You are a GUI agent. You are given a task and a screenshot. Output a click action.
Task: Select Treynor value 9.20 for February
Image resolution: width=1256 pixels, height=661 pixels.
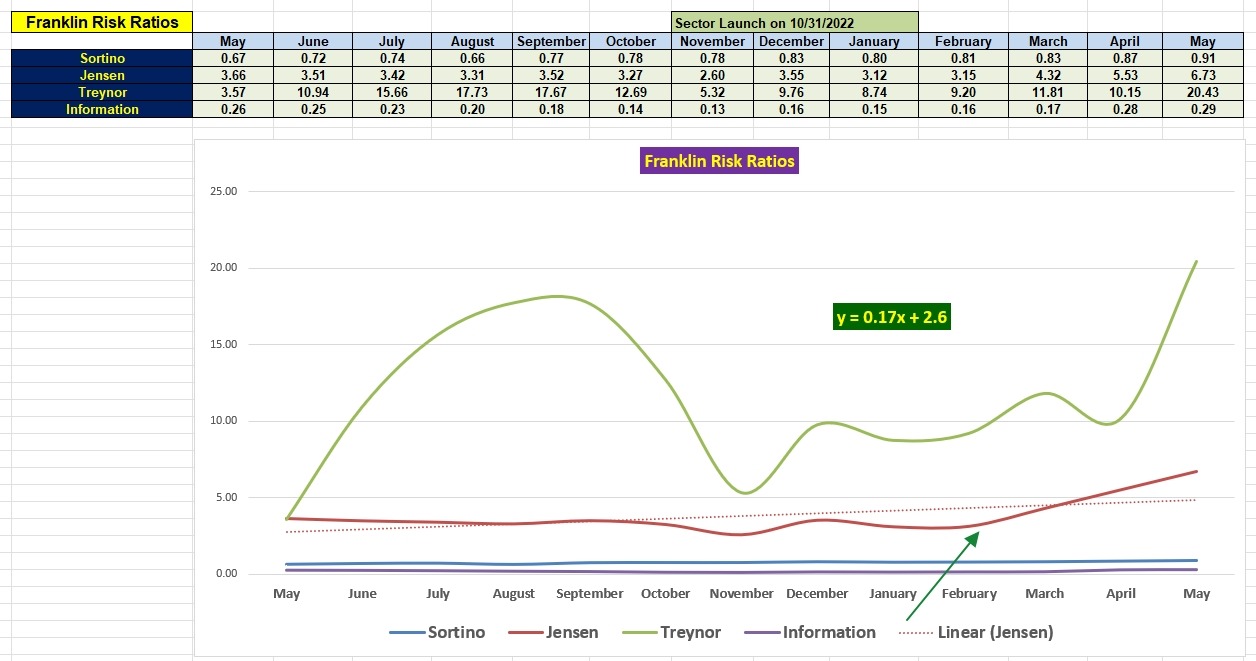pos(963,92)
